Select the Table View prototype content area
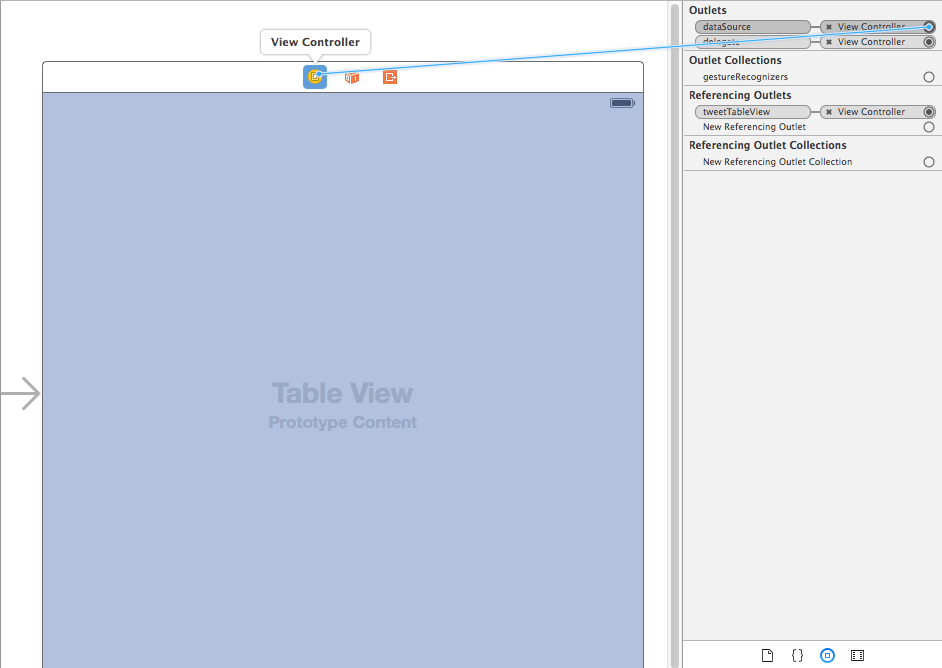Screen dimensions: 942x668 tap(342, 400)
